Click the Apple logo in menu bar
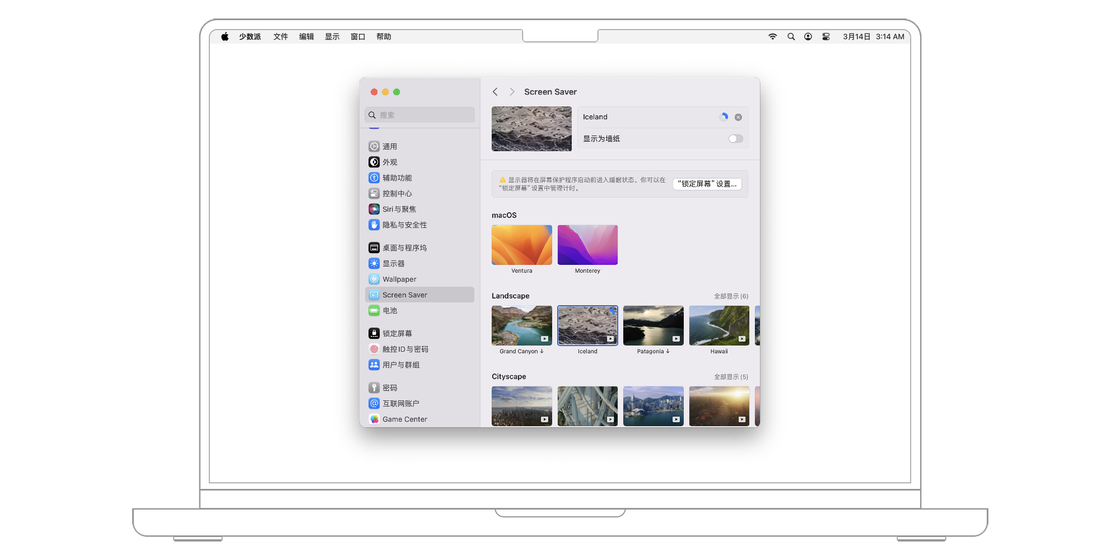This screenshot has height=560, width=1120. pyautogui.click(x=224, y=36)
